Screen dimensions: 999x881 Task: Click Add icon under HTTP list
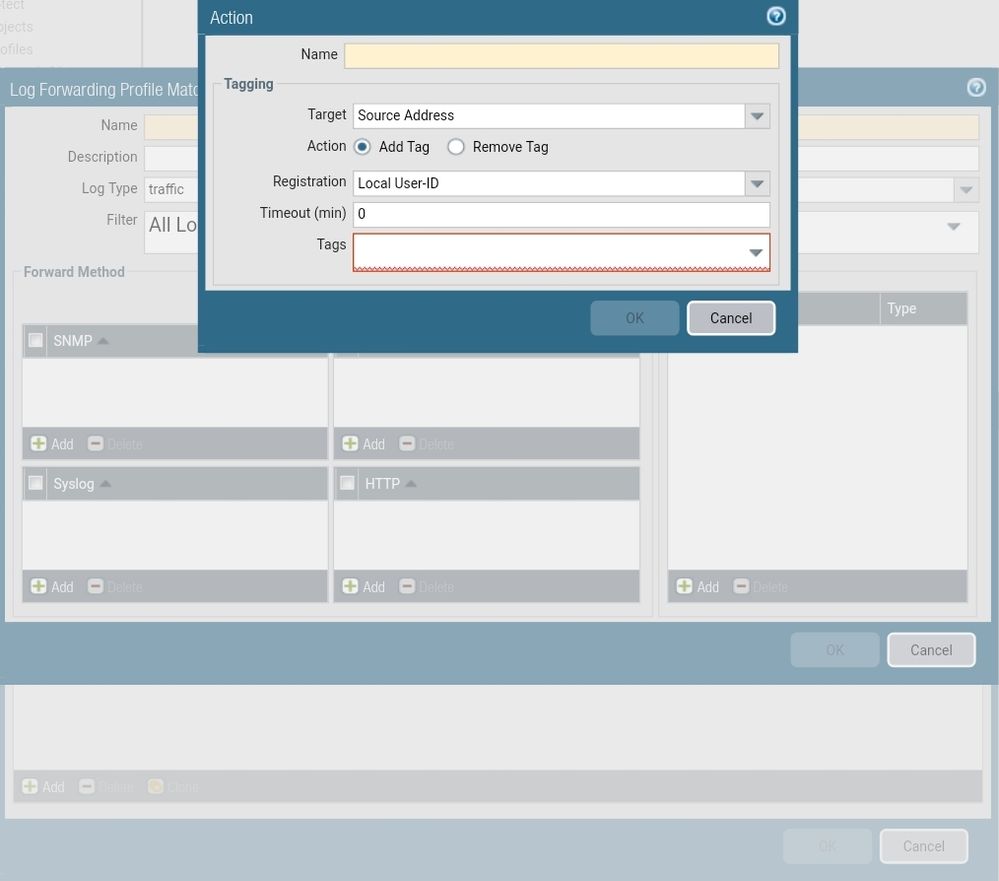click(350, 587)
